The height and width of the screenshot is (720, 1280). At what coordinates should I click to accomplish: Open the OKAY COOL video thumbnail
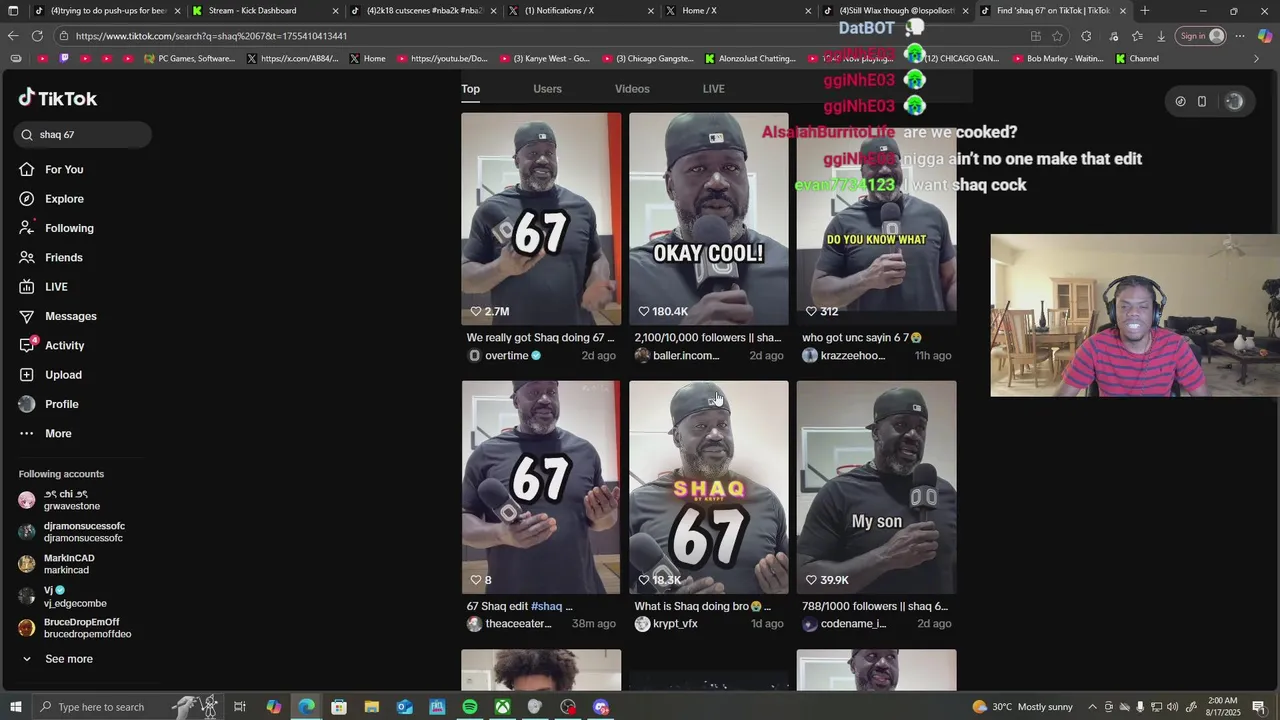click(708, 219)
